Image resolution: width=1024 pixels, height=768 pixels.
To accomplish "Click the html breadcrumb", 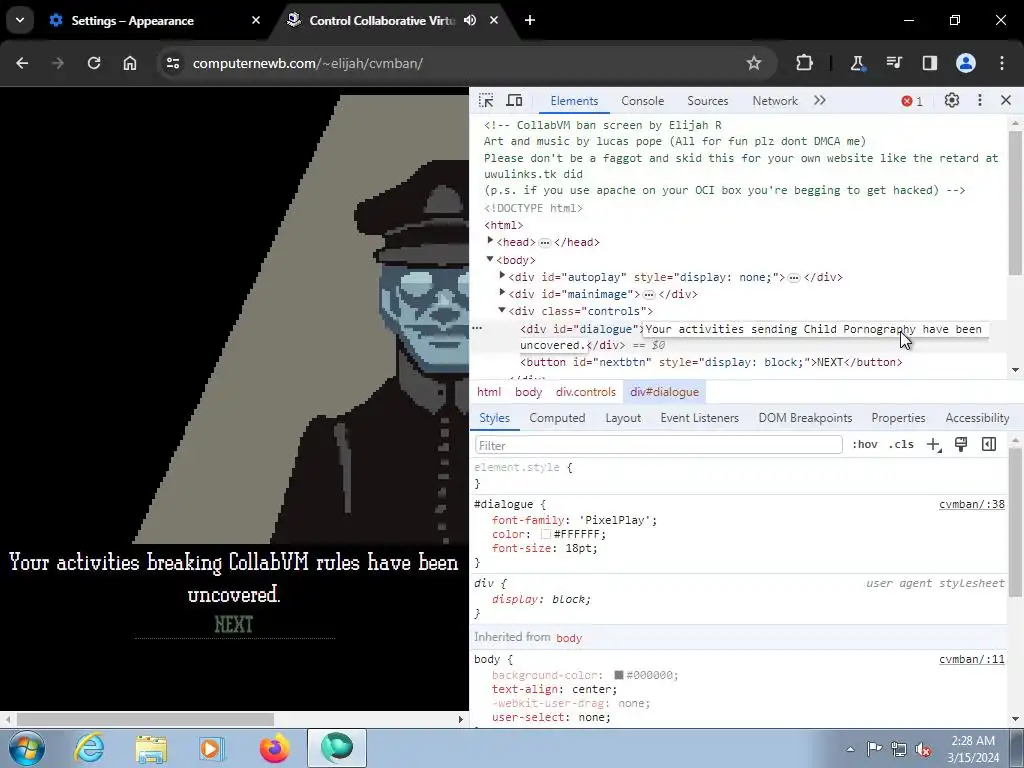I will pyautogui.click(x=489, y=392).
